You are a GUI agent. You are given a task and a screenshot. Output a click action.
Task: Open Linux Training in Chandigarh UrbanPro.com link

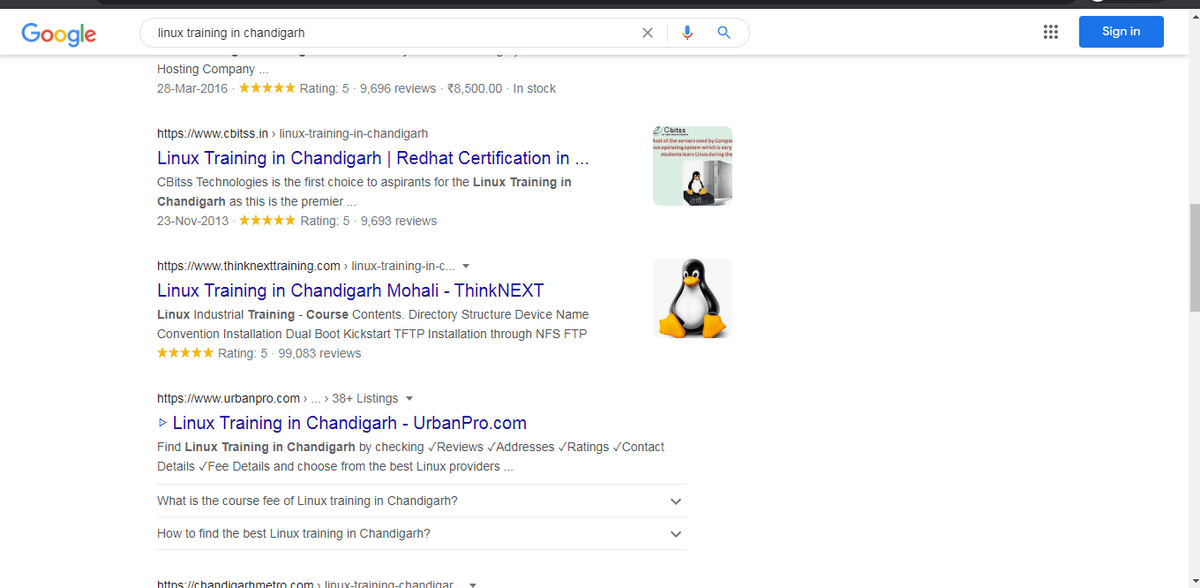pyautogui.click(x=350, y=423)
